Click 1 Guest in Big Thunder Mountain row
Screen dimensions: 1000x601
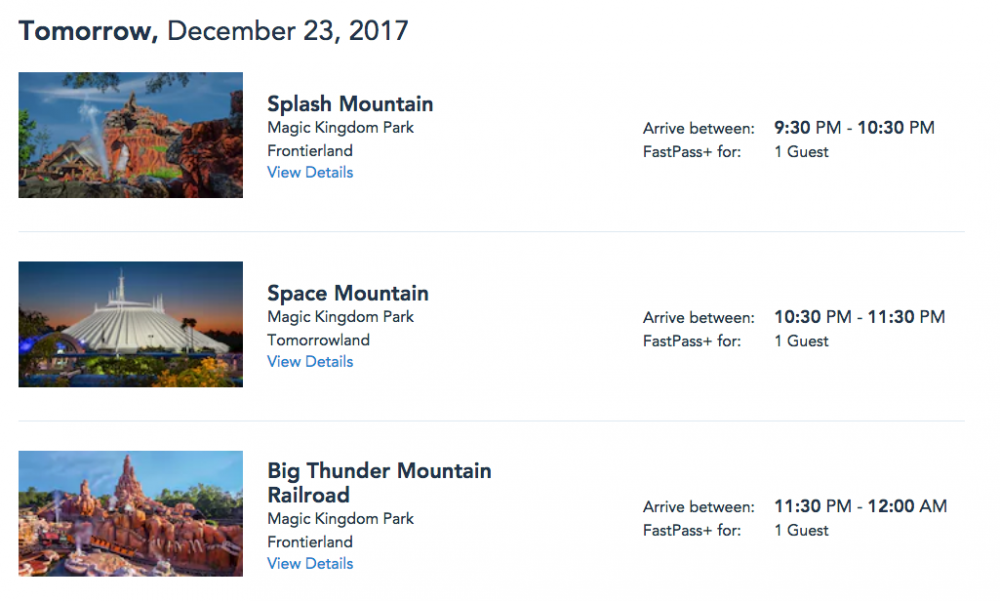pos(801,530)
